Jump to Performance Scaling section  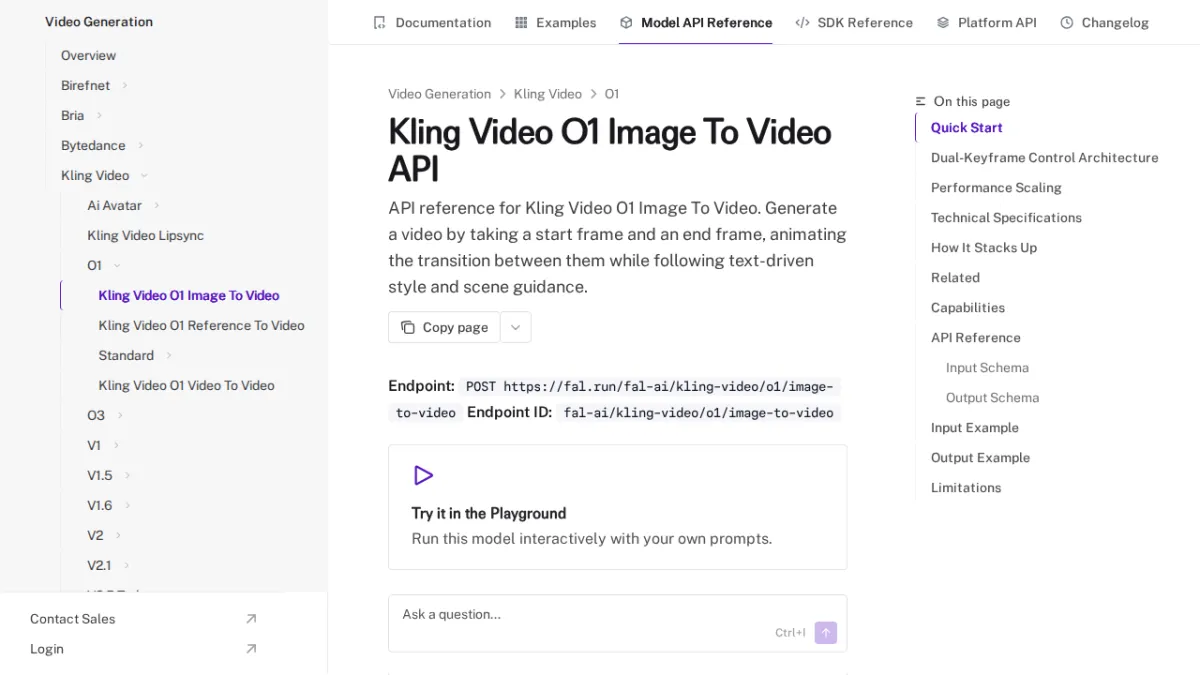(996, 187)
